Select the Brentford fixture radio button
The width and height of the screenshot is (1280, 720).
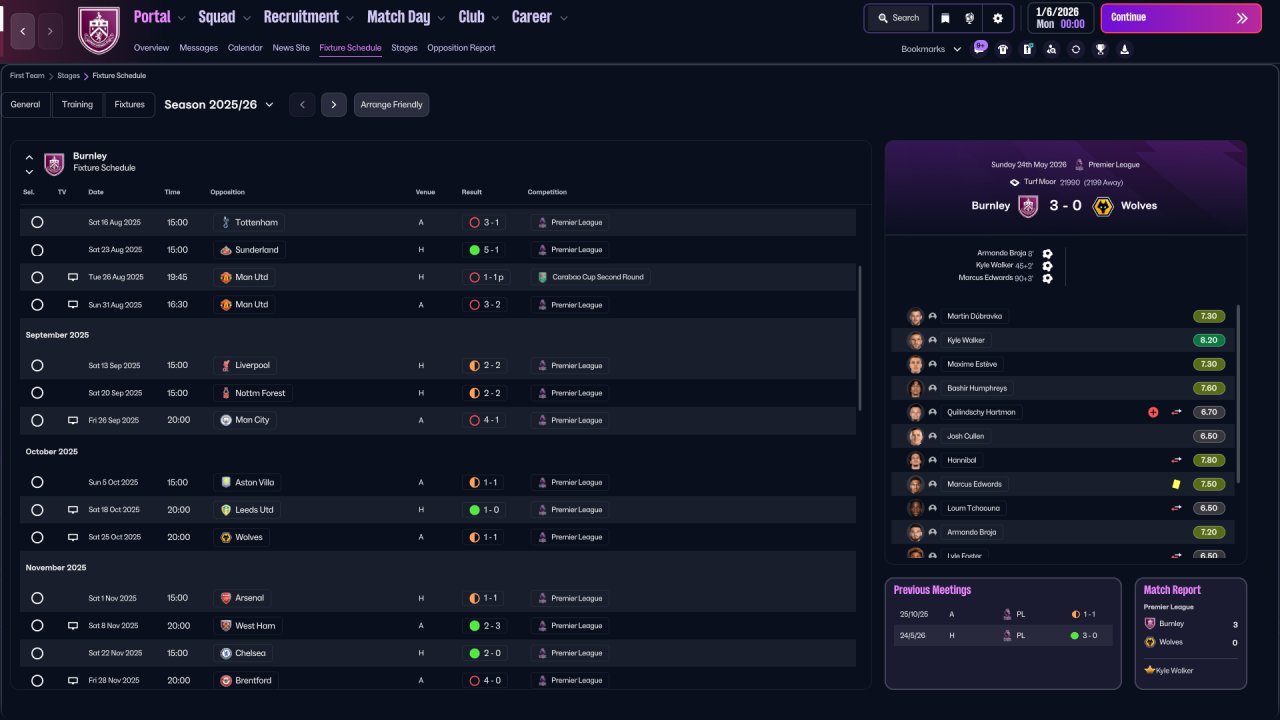pyautogui.click(x=37, y=681)
